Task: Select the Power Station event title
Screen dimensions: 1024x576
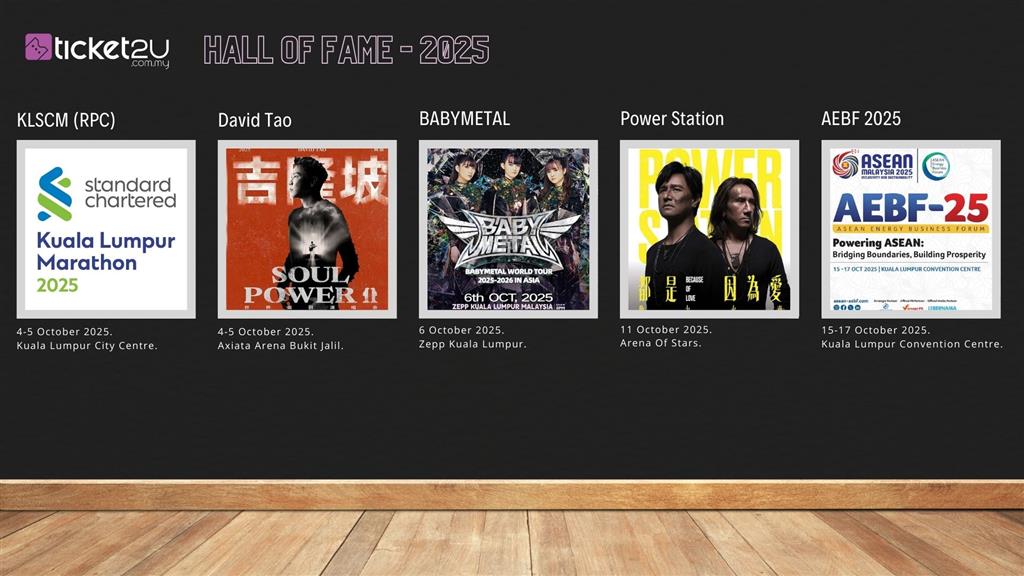Action: click(x=672, y=119)
